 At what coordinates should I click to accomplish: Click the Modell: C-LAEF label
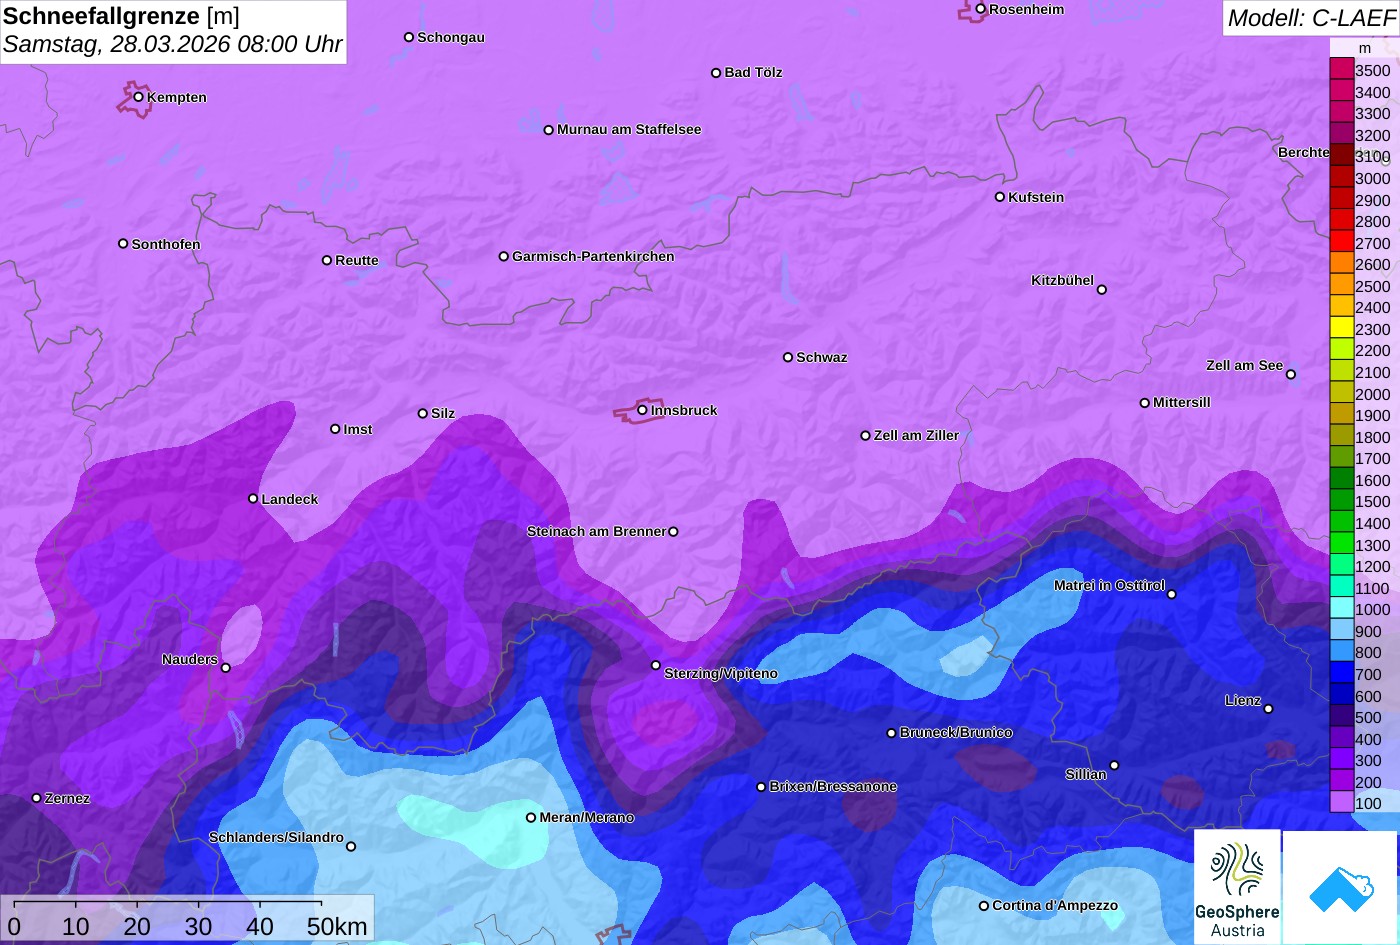click(1310, 18)
